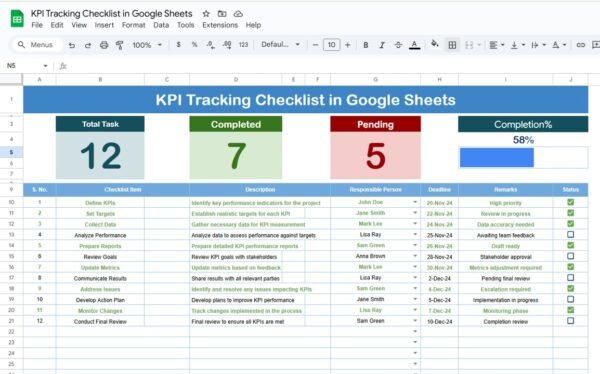Click the insert comment icon
Image resolution: width=600 pixels, height=374 pixels.
click(x=596, y=45)
